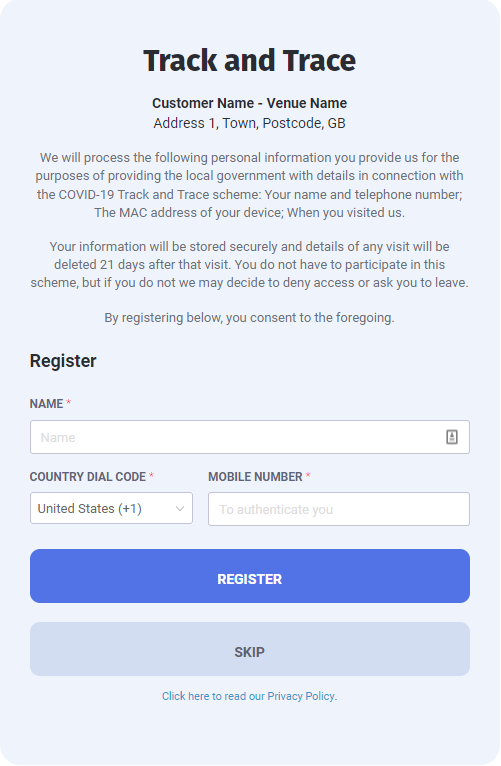Click the venue address line
Image resolution: width=501 pixels, height=766 pixels.
[250, 124]
